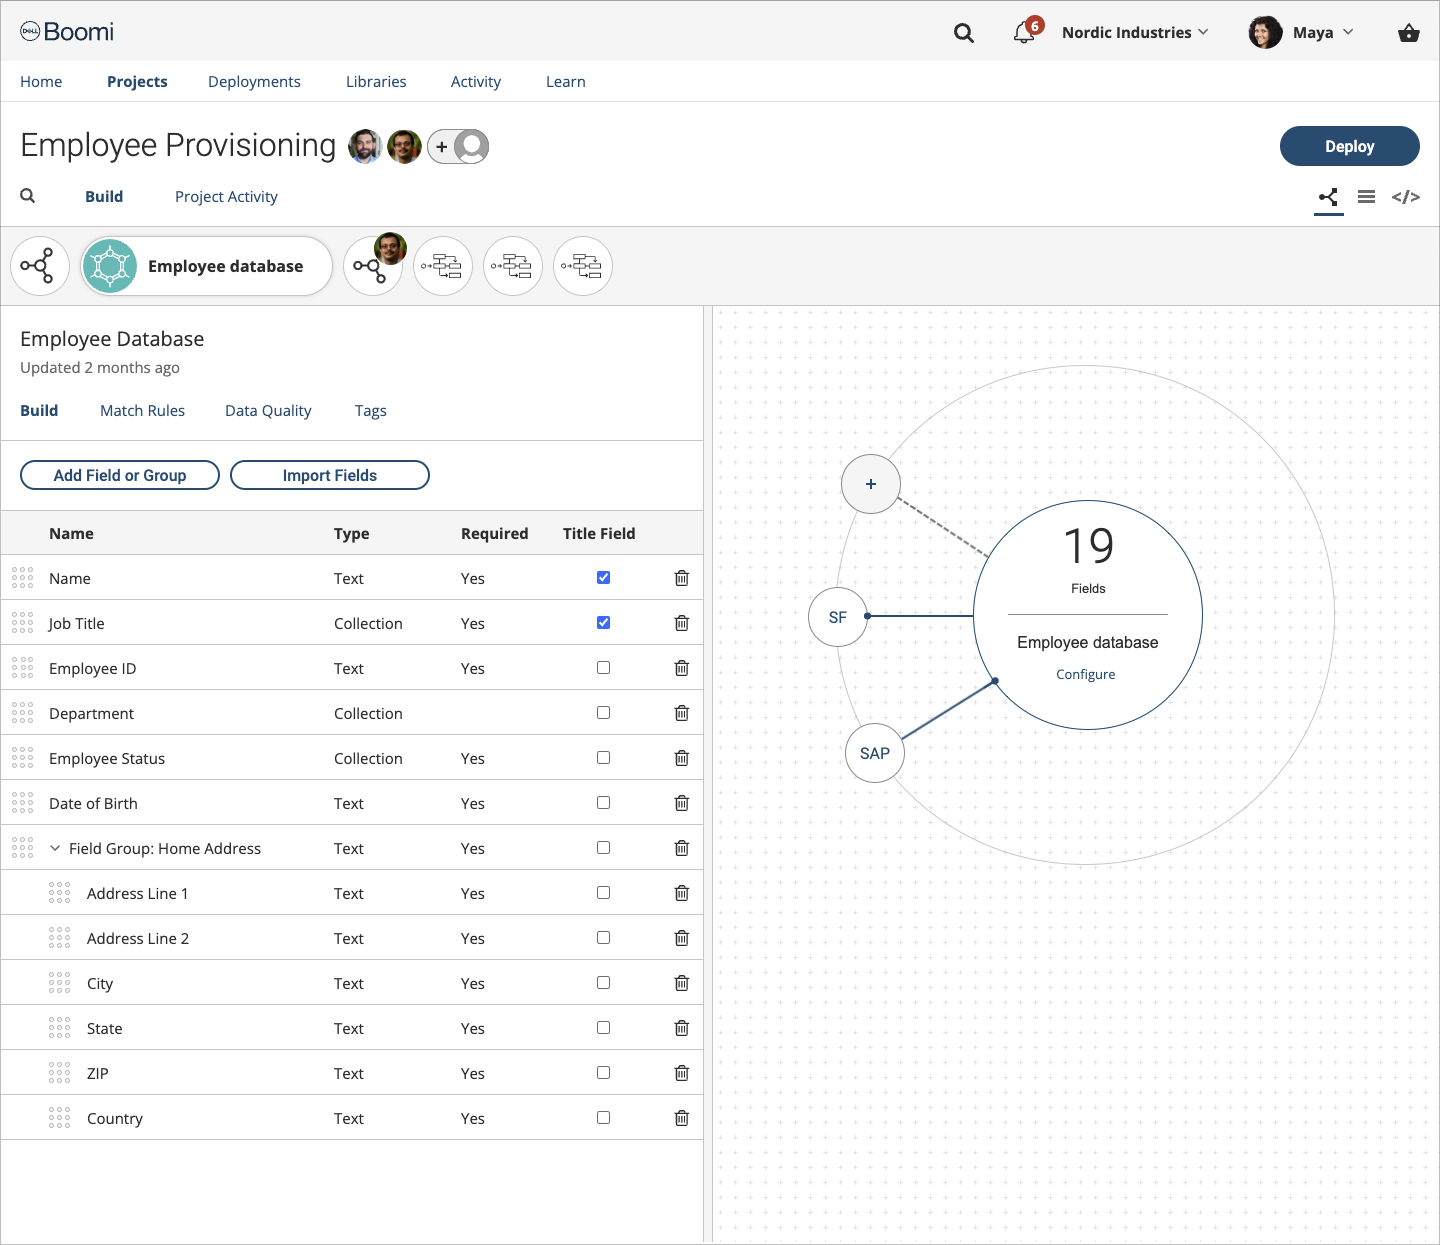Select the Employee Status field name
The height and width of the screenshot is (1245, 1440).
coord(107,758)
